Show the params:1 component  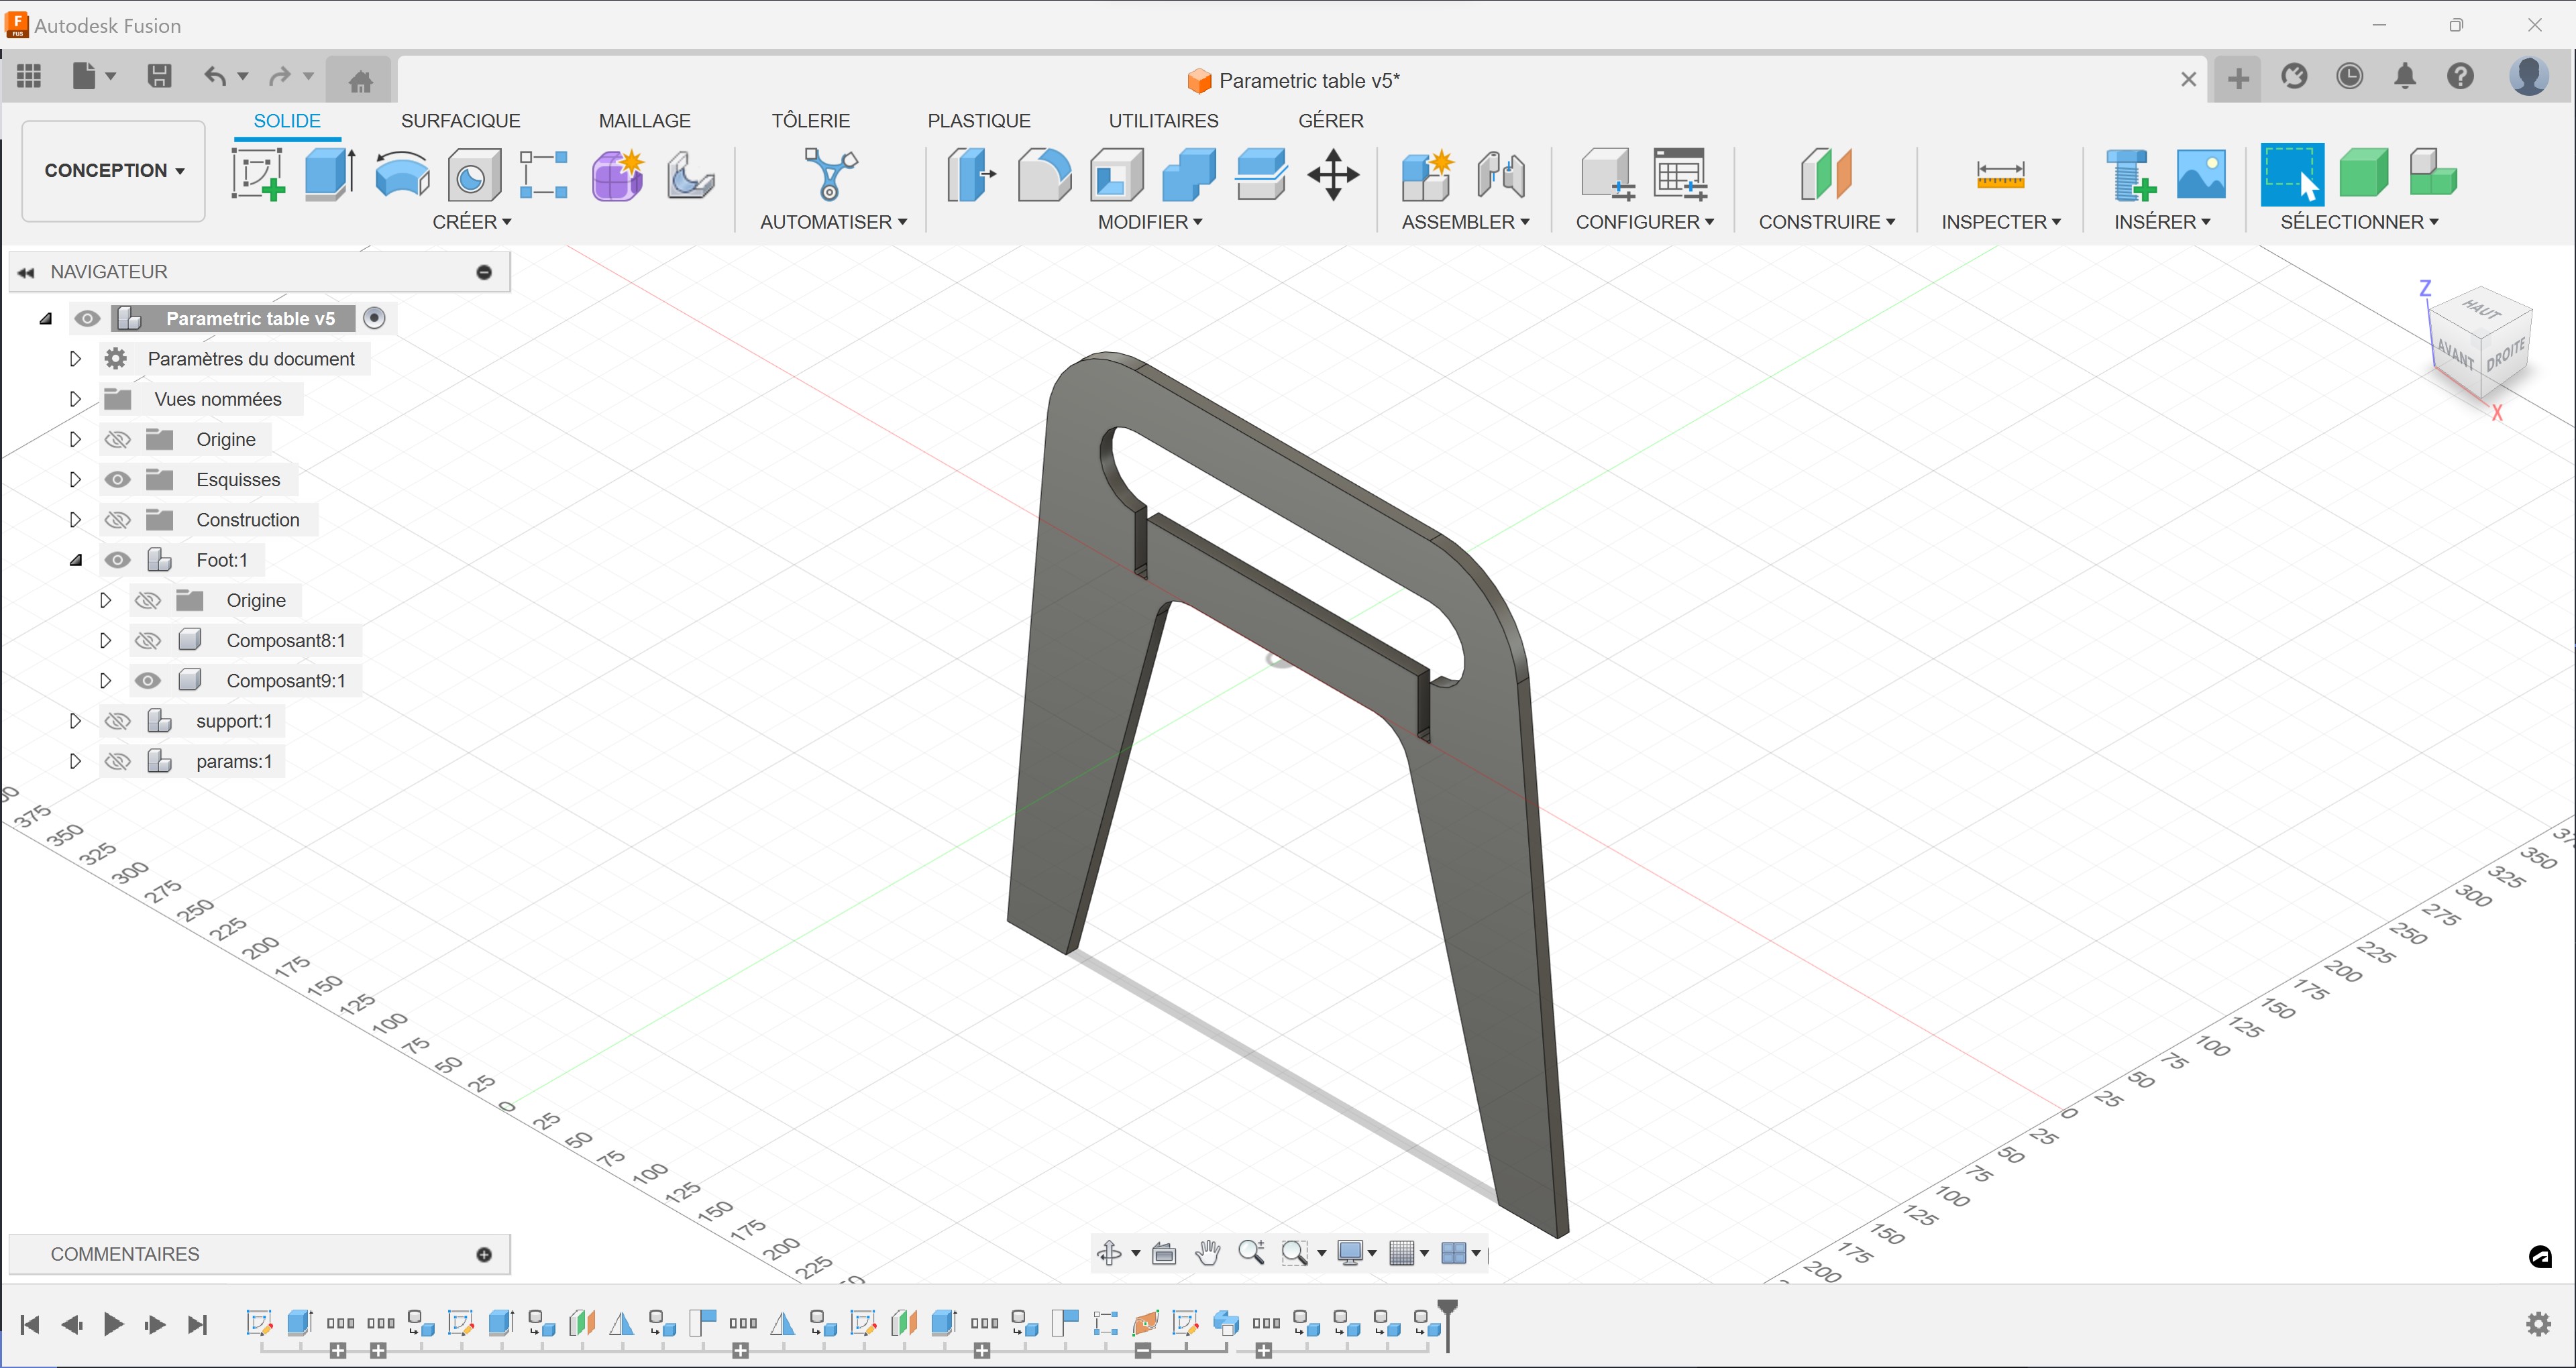pos(118,761)
